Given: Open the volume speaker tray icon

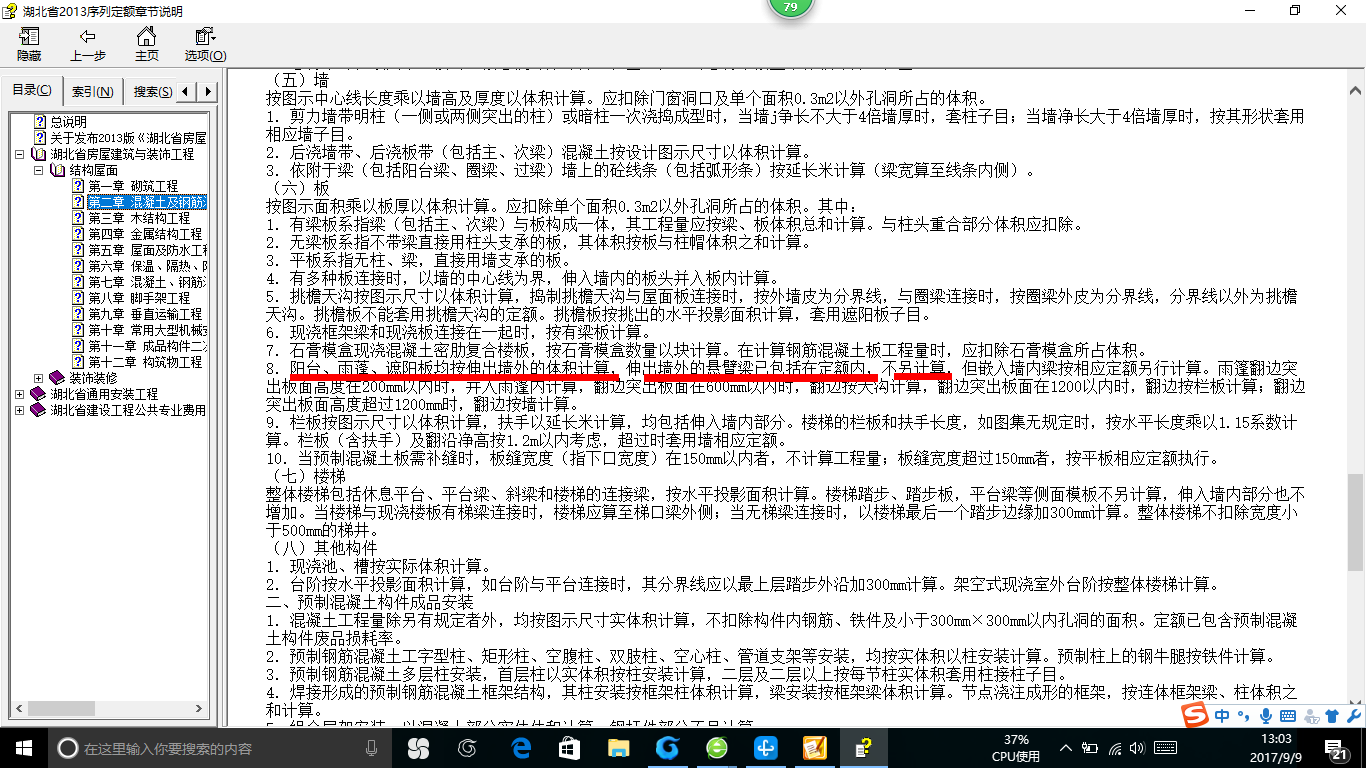Looking at the screenshot, I should click(1139, 747).
